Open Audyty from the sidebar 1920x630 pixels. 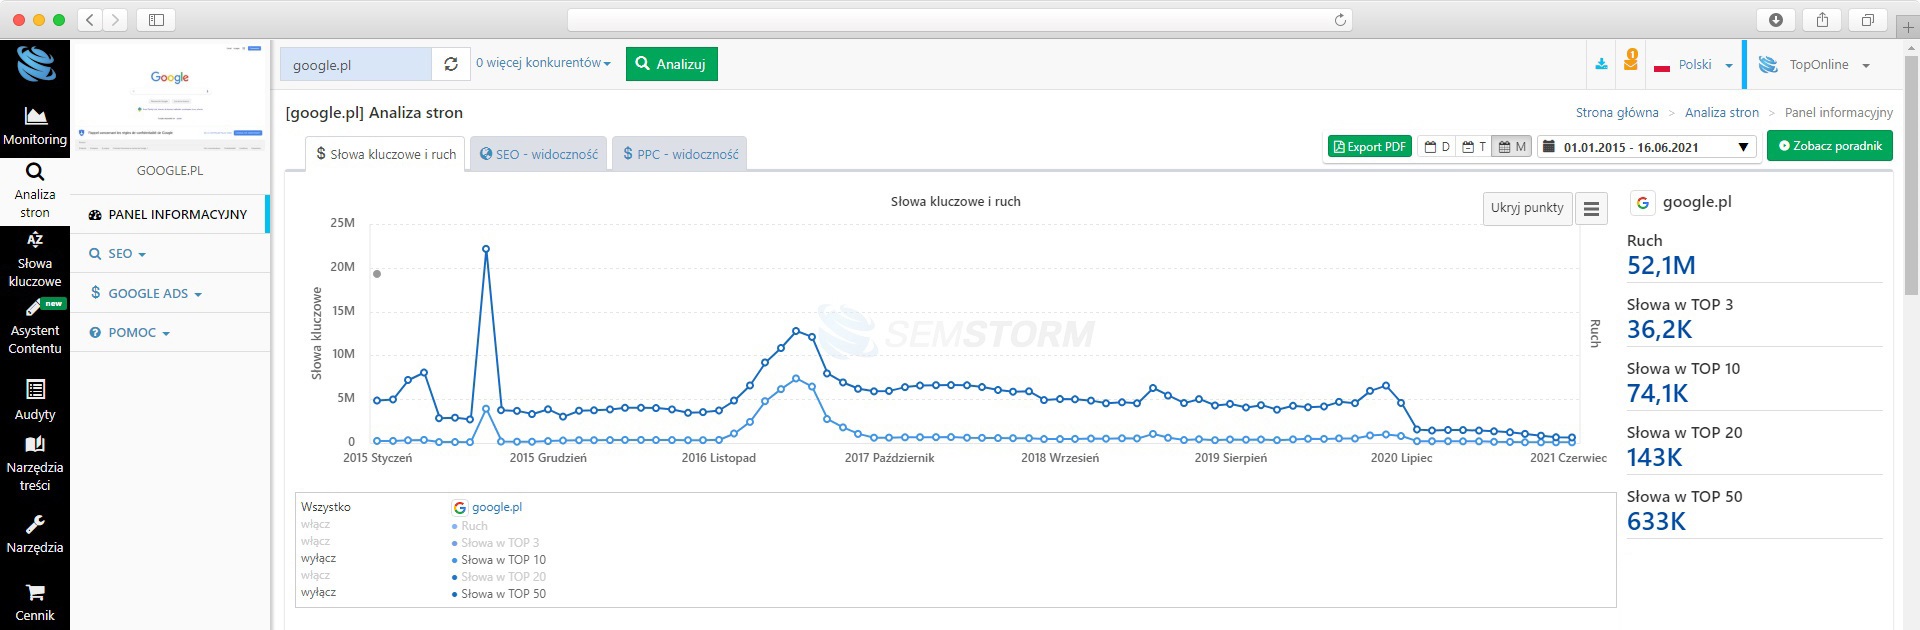35,400
